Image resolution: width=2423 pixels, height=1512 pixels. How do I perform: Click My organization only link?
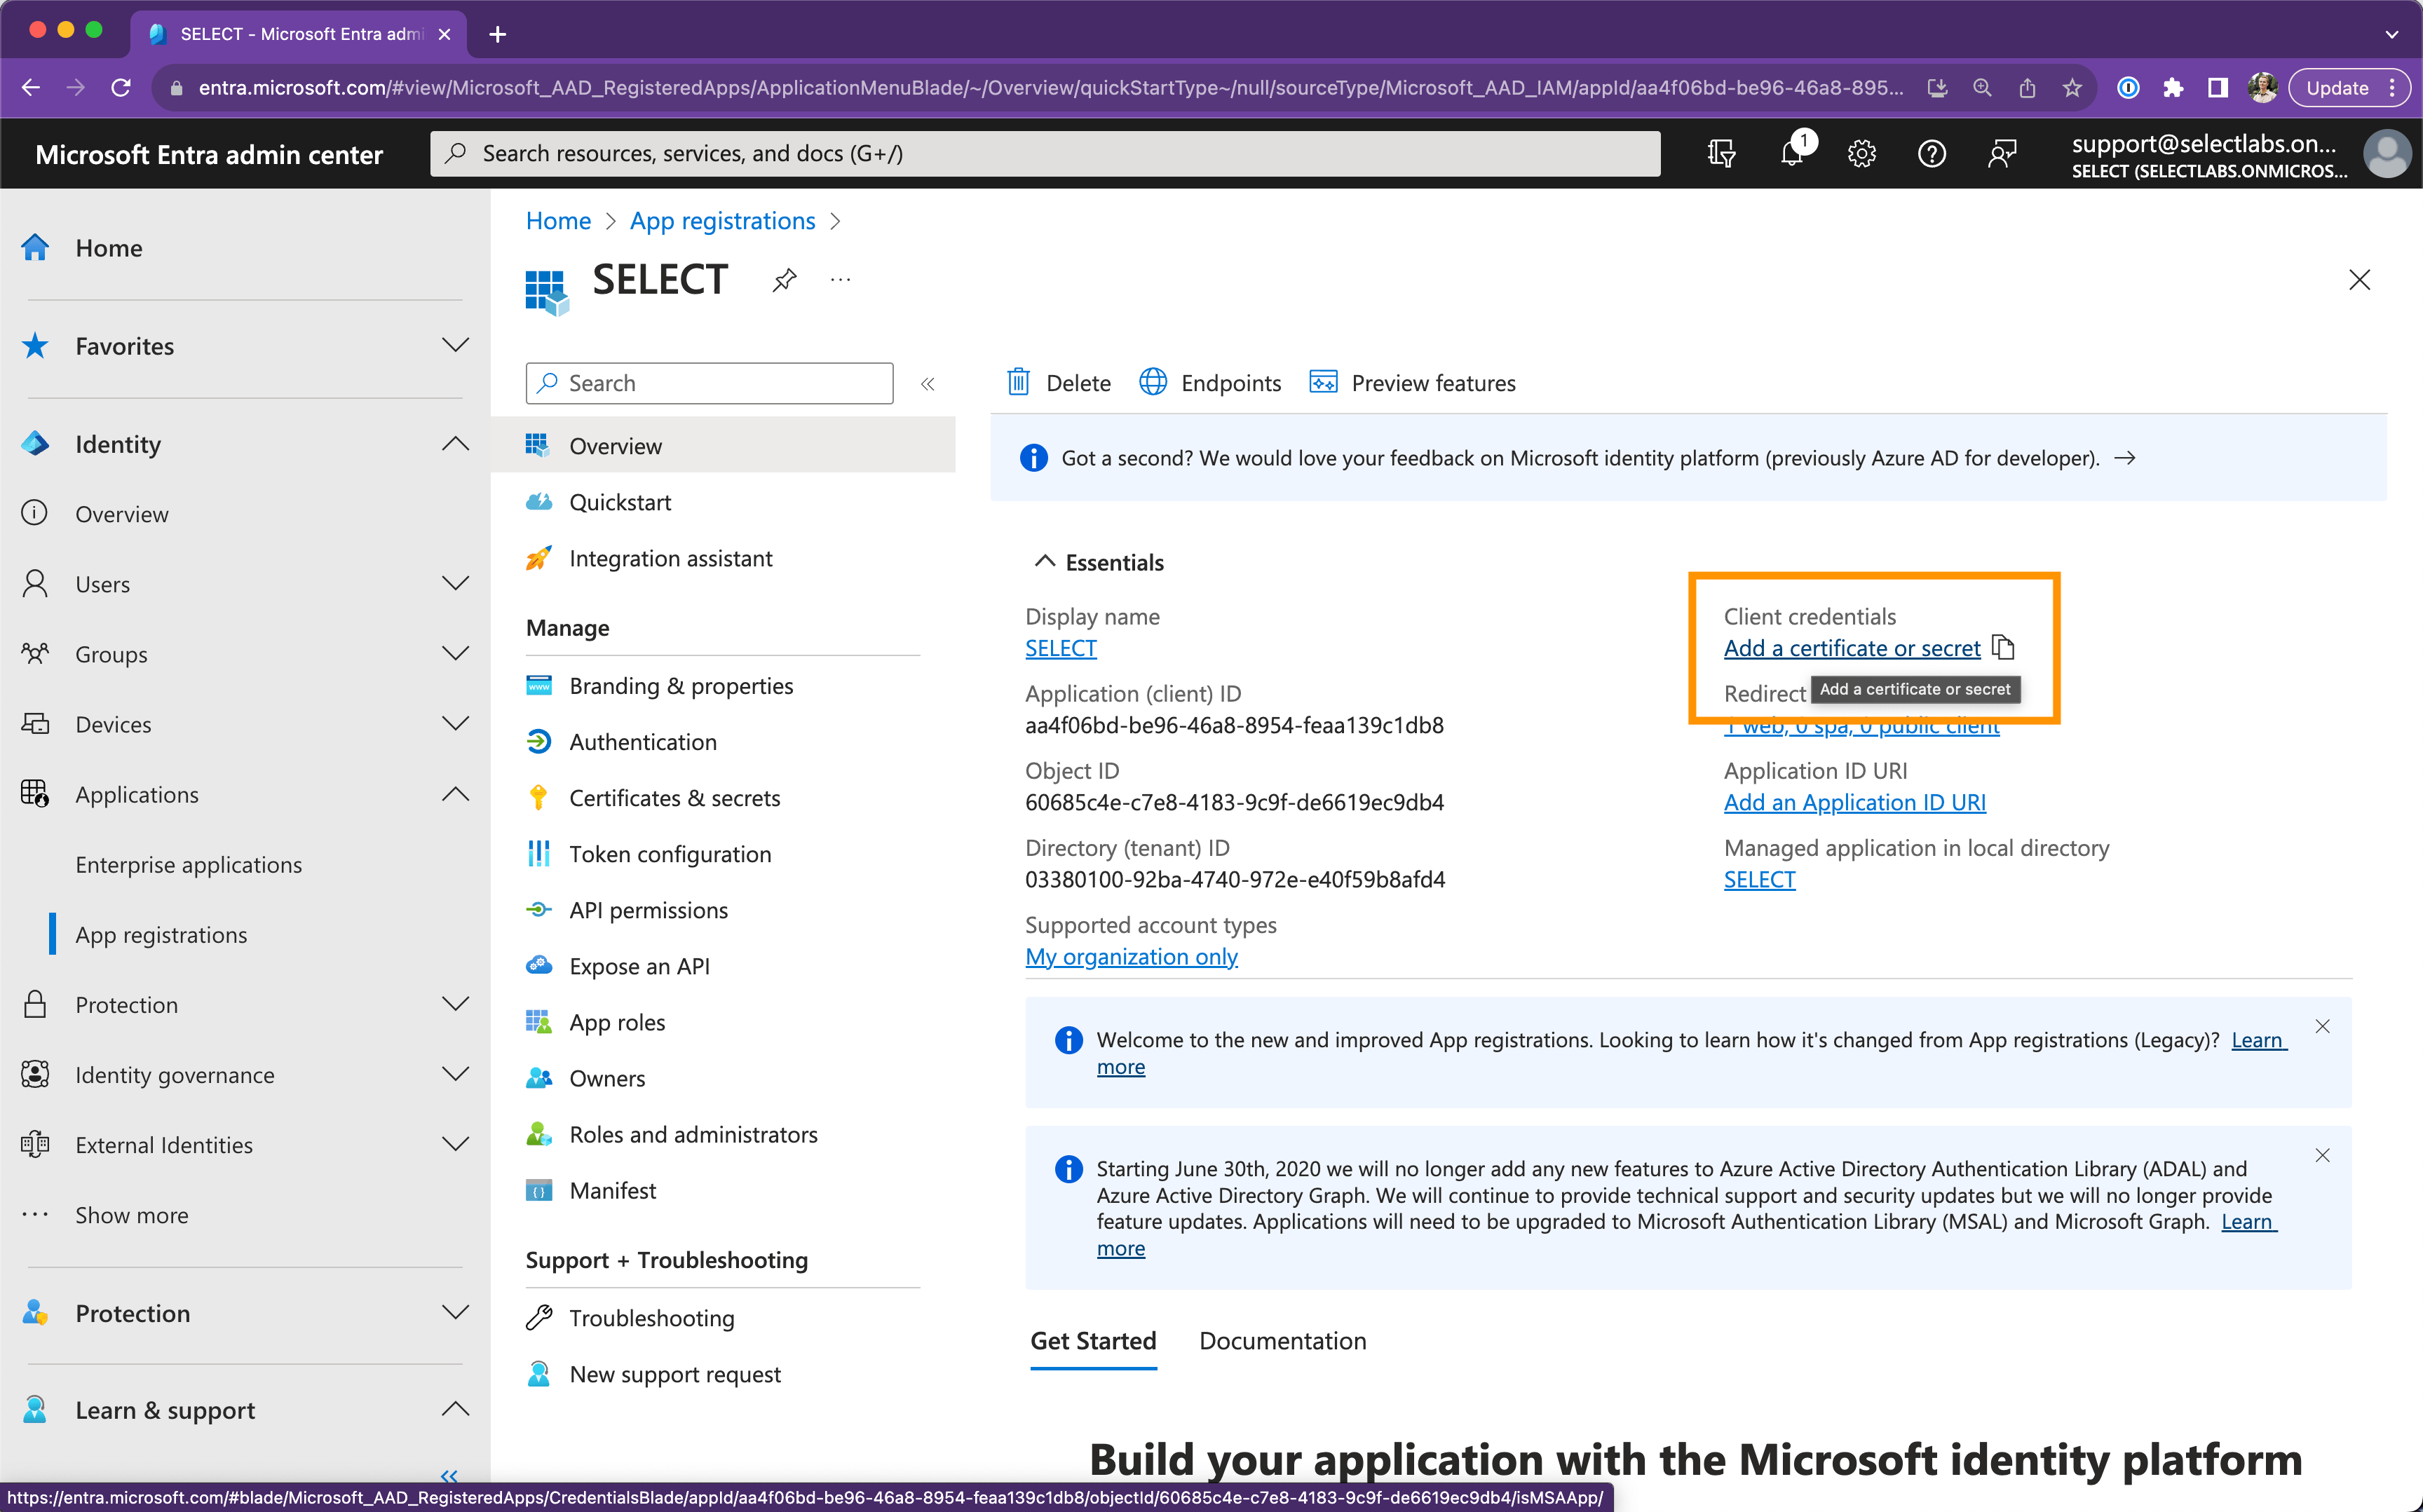1131,956
